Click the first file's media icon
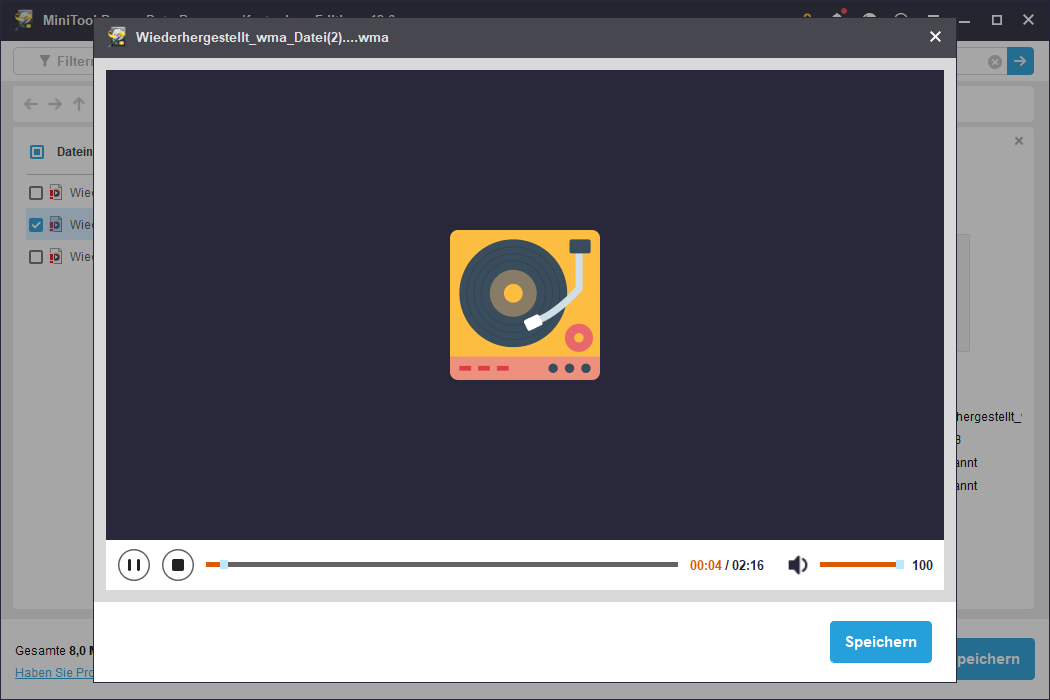 (x=56, y=193)
